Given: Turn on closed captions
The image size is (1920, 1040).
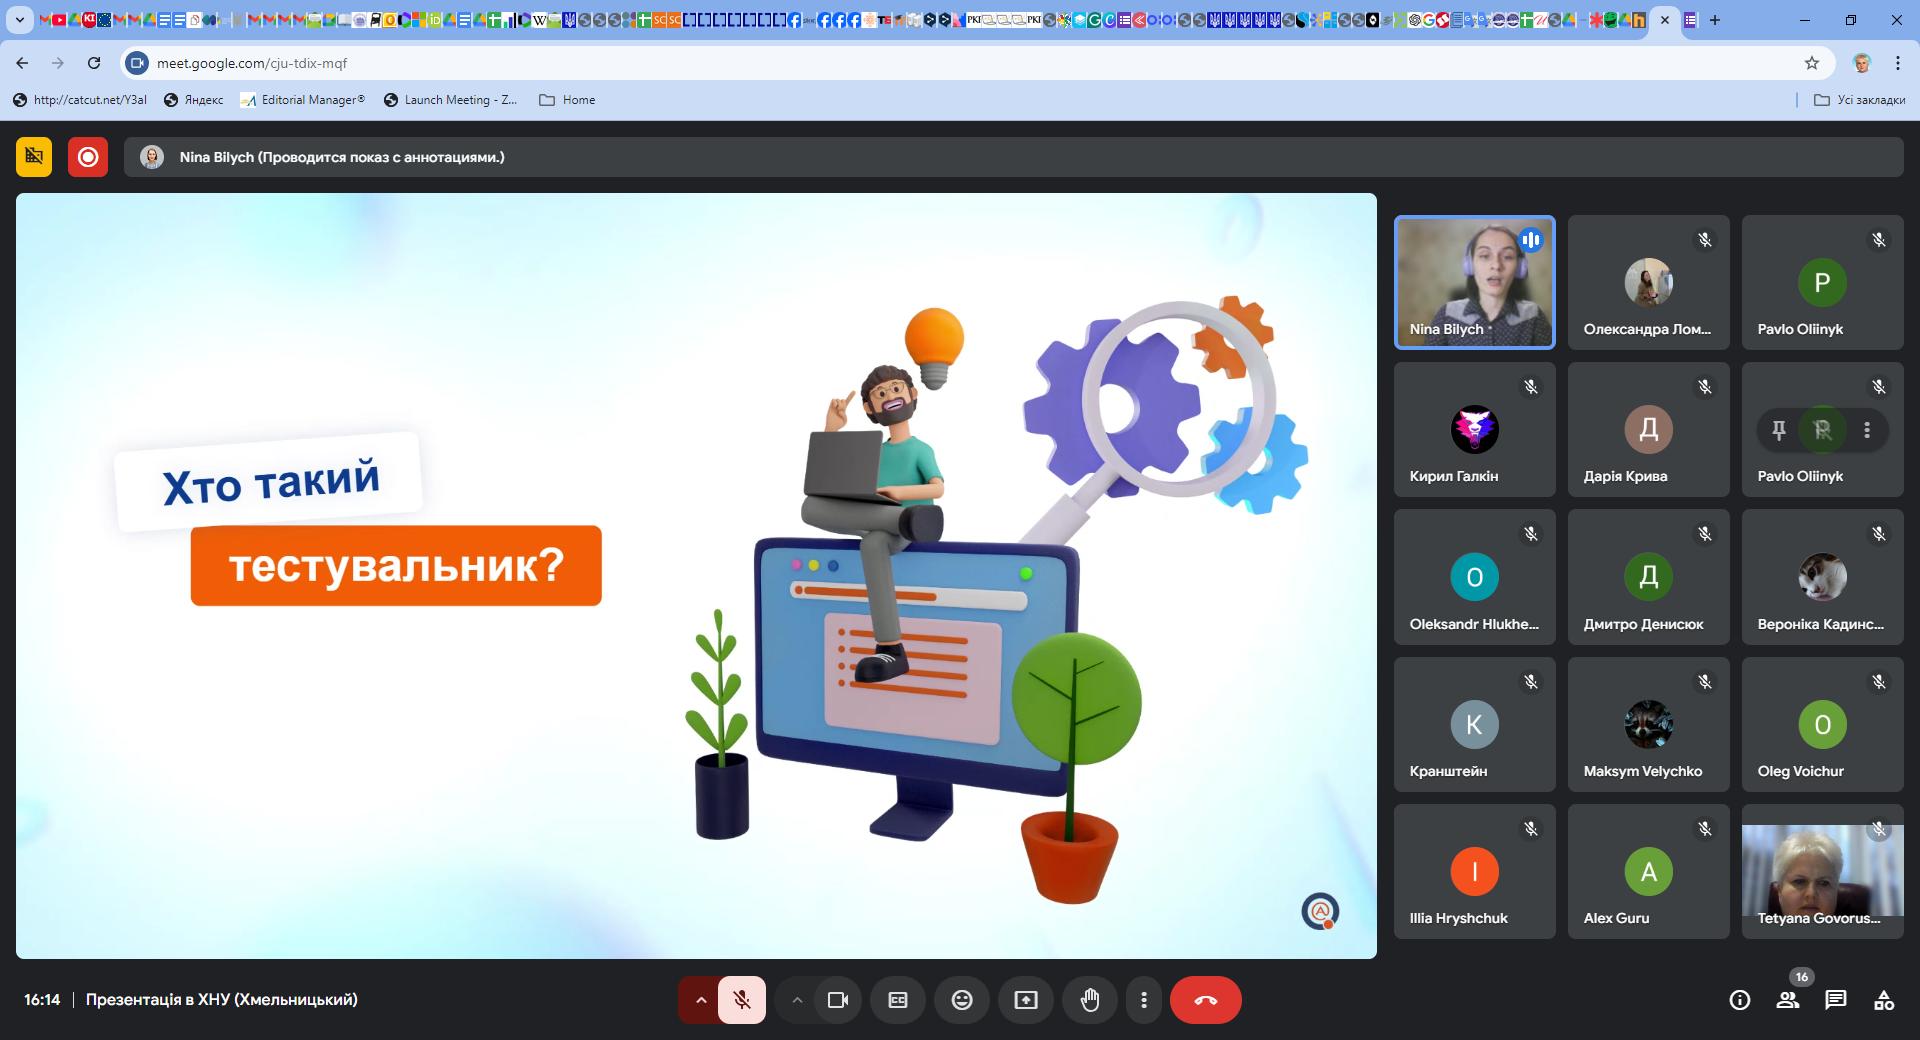Looking at the screenshot, I should pos(898,1000).
